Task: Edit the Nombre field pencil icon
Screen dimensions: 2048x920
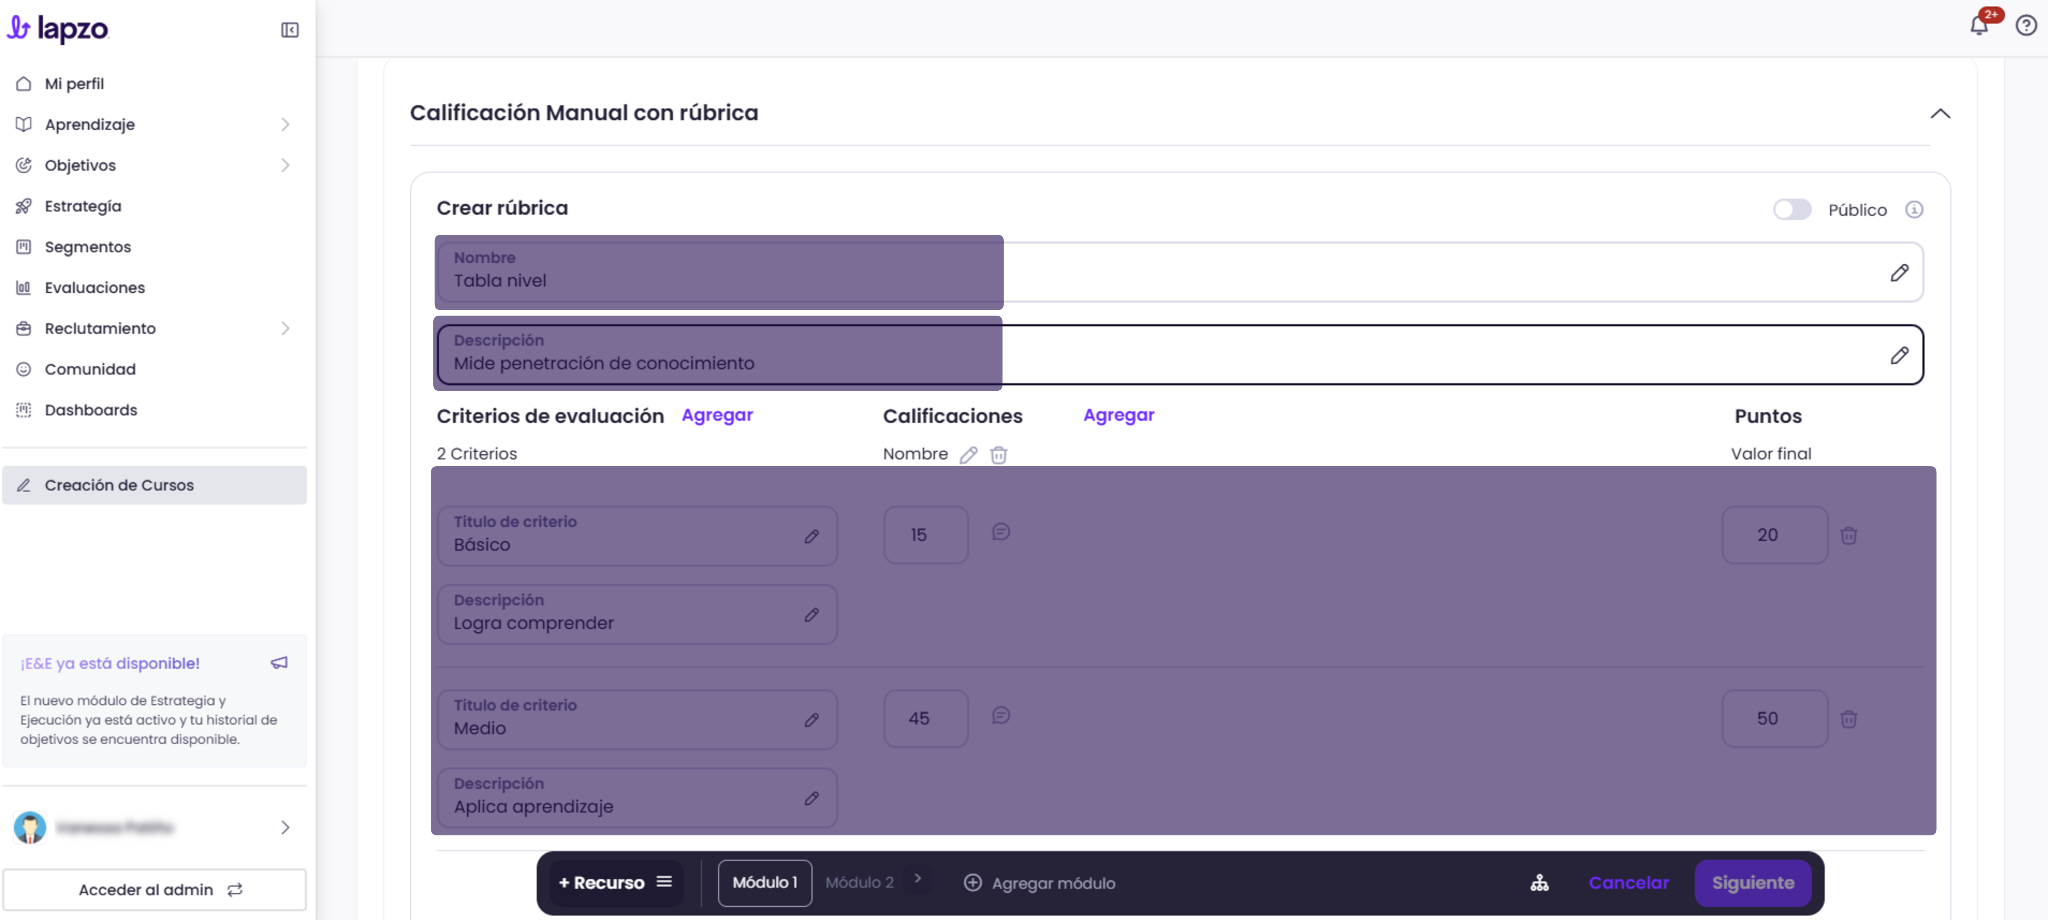Action: pos(1899,273)
